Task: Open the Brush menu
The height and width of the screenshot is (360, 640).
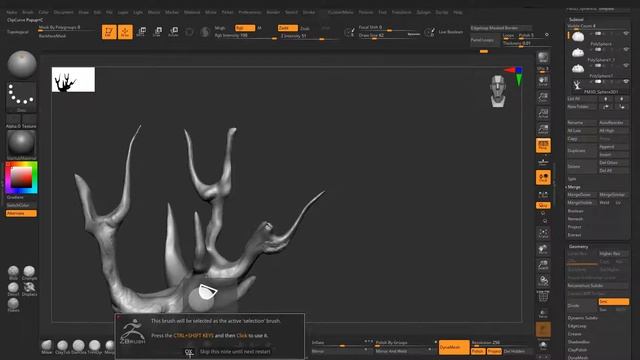Action: (x=28, y=12)
